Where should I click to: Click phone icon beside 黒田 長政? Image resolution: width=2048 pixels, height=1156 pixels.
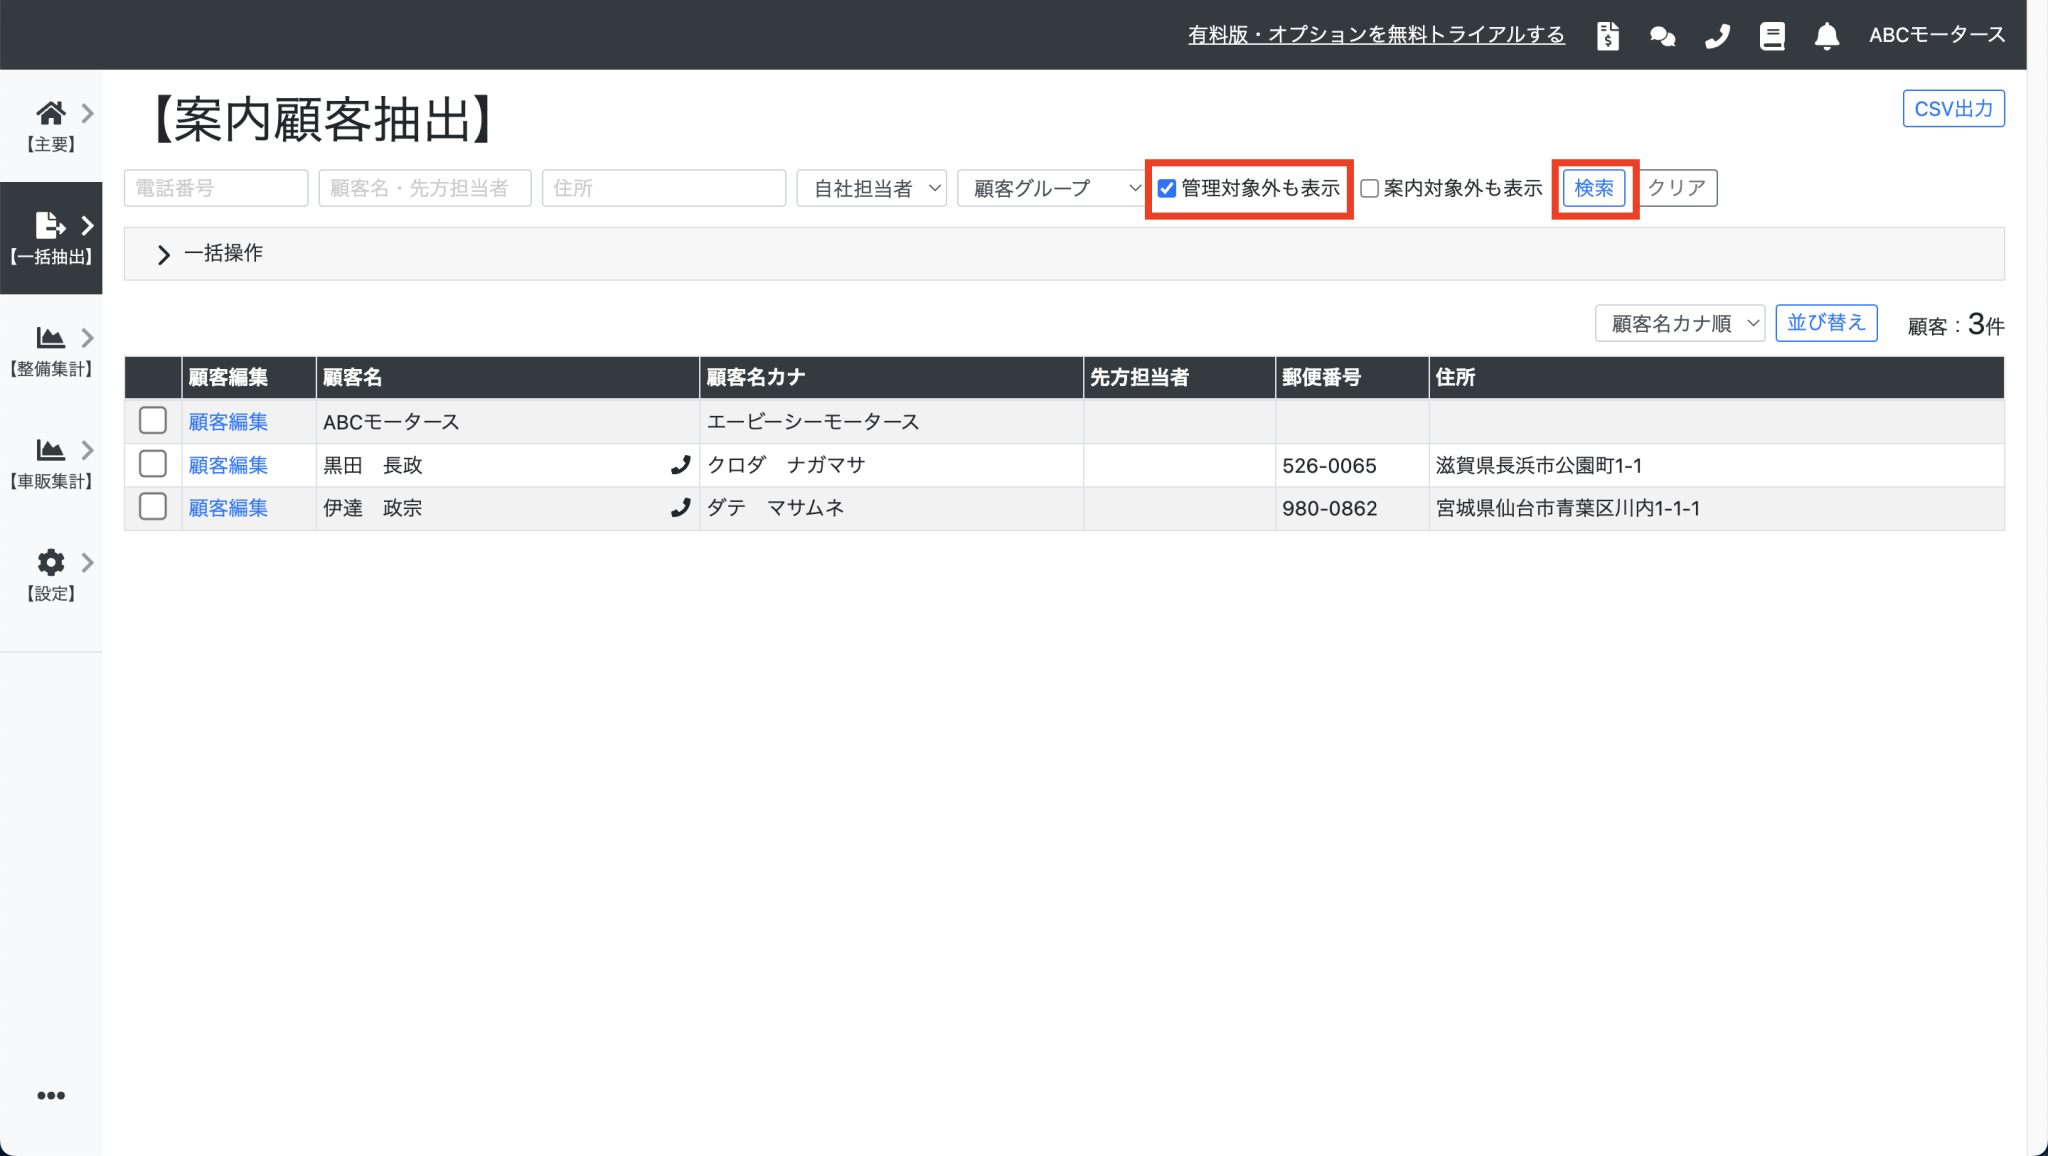click(x=680, y=465)
